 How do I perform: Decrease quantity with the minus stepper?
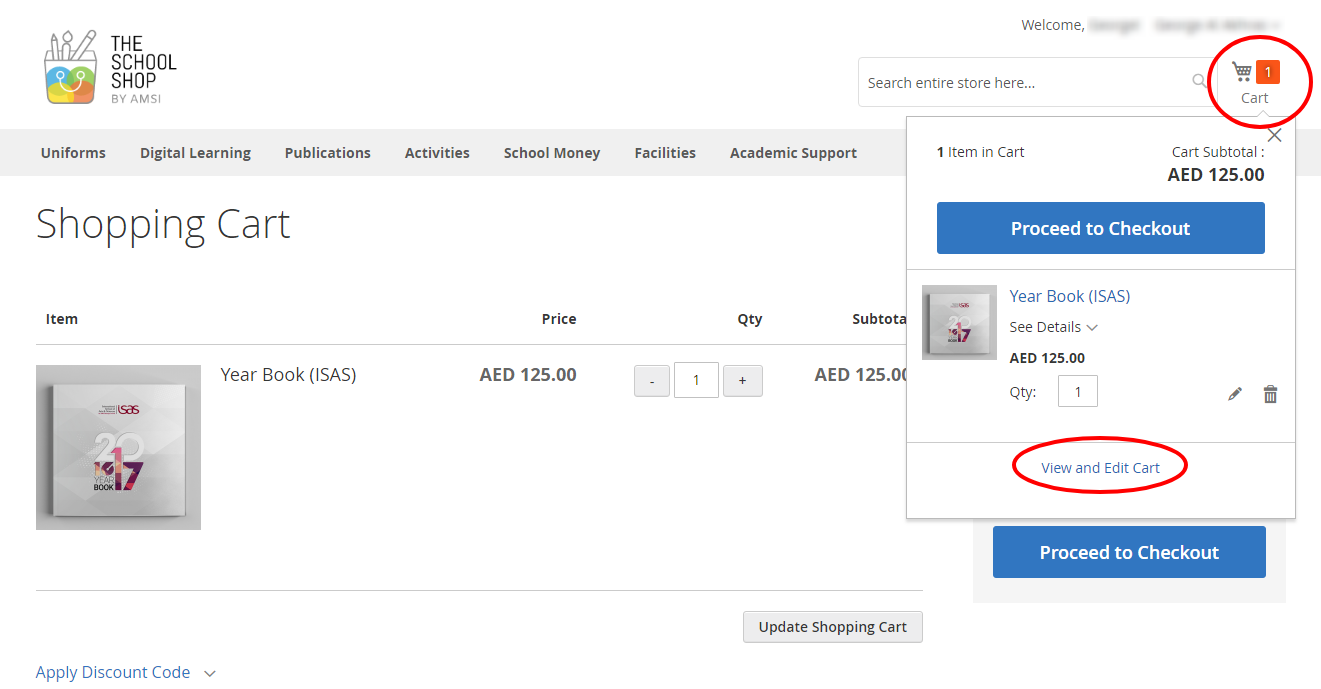point(651,380)
